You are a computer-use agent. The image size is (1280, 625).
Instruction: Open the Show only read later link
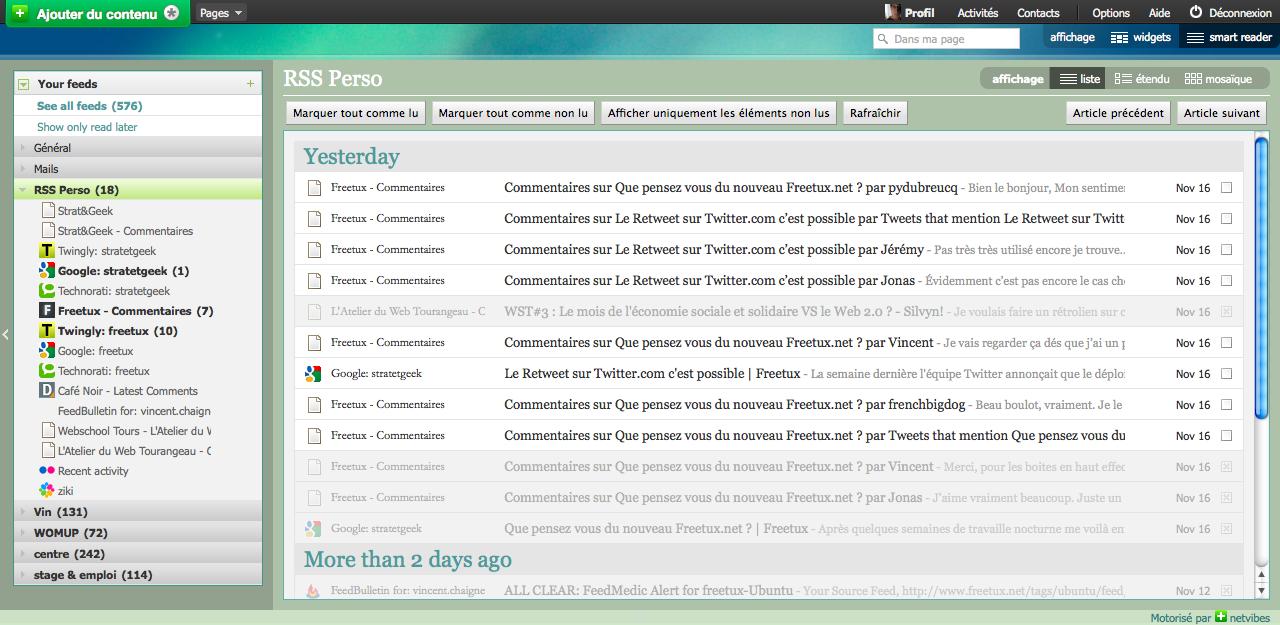[87, 127]
